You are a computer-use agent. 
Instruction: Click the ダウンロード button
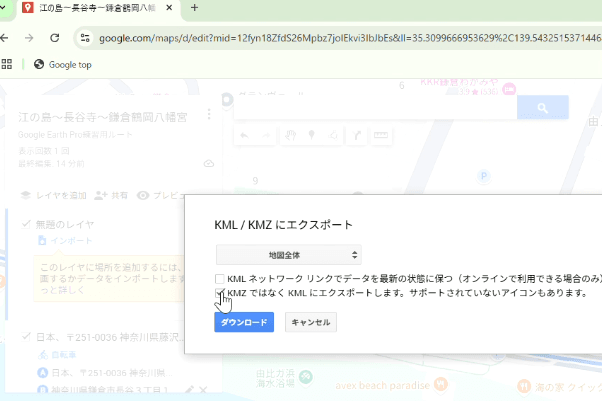tap(244, 322)
